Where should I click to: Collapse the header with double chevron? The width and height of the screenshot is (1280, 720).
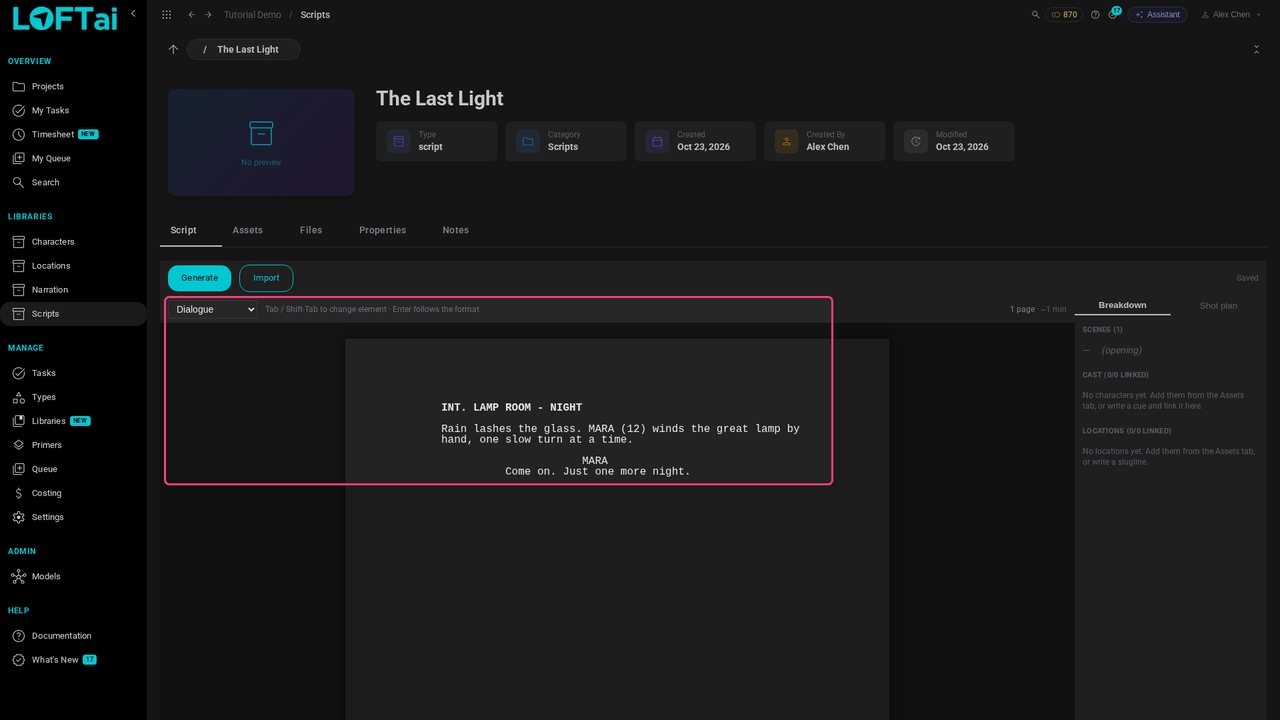point(1256,49)
